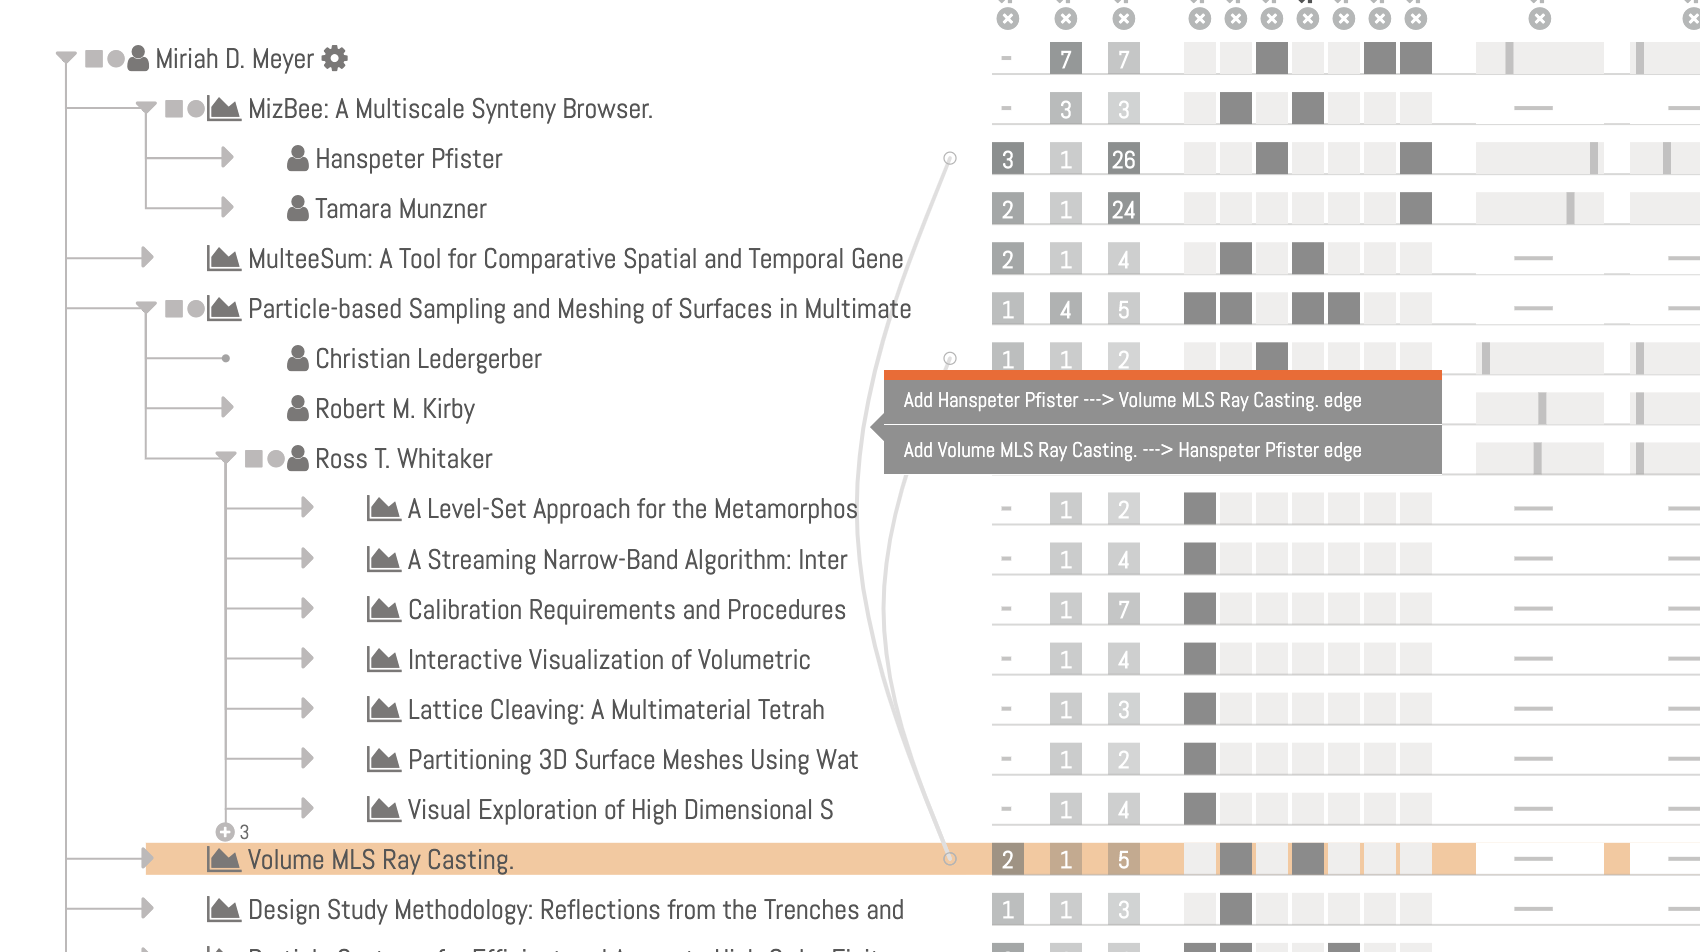Toggle circle marker beside MizBee paper
The height and width of the screenshot is (952, 1700).
click(196, 109)
